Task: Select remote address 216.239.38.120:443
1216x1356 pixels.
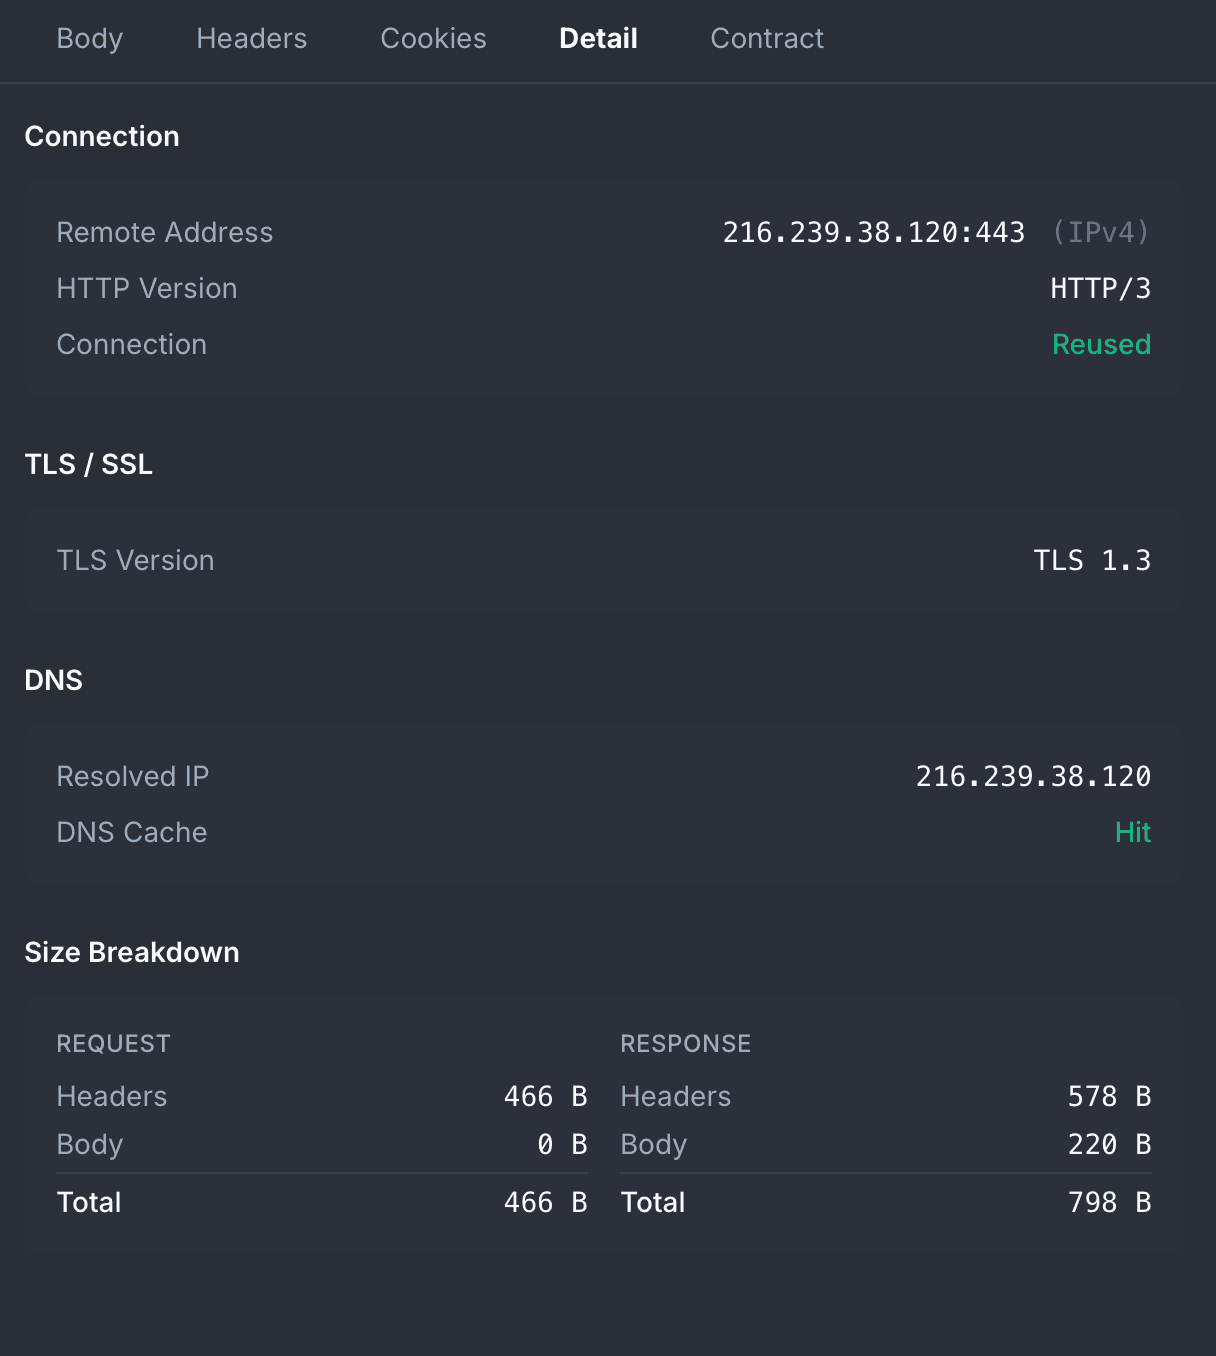Action: tap(873, 232)
